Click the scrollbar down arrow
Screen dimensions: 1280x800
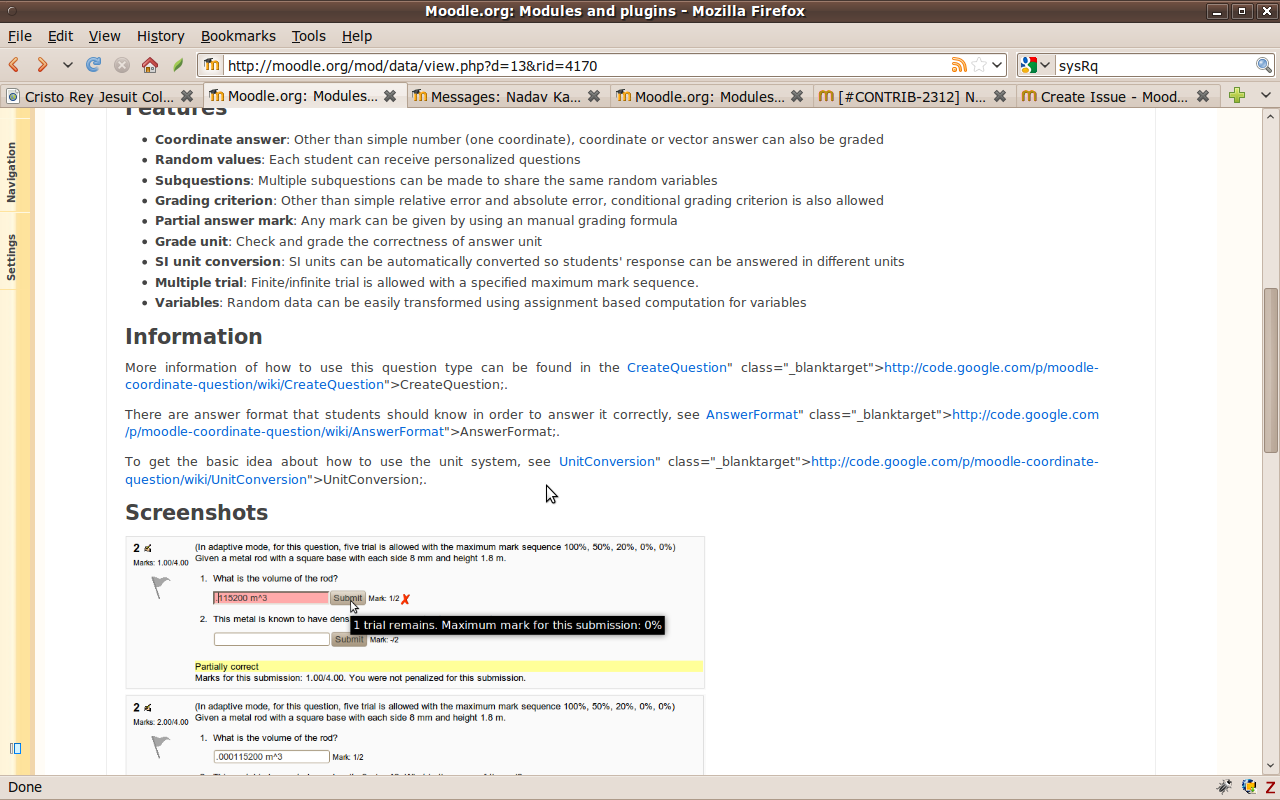click(x=1271, y=768)
